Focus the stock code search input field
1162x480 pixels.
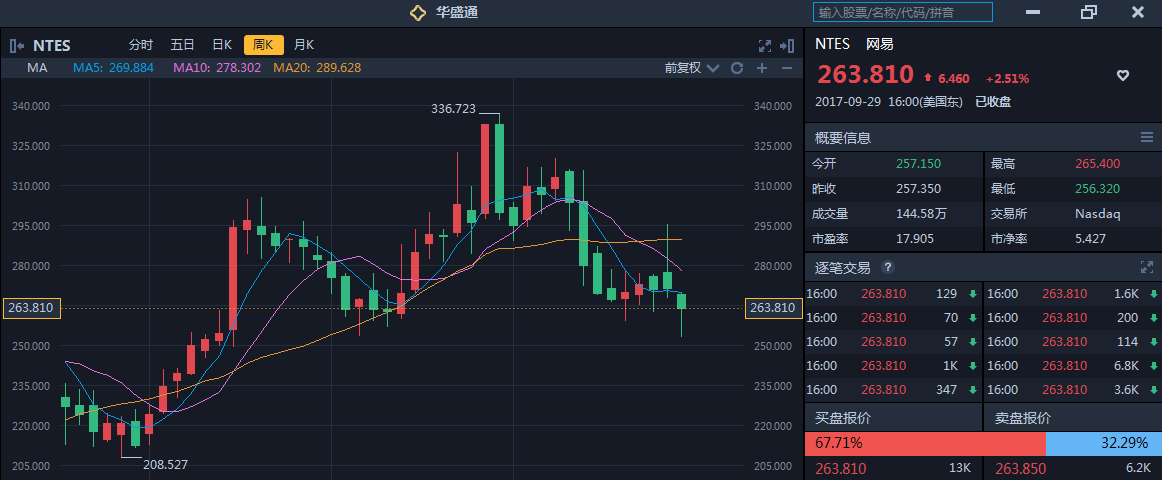click(x=903, y=12)
